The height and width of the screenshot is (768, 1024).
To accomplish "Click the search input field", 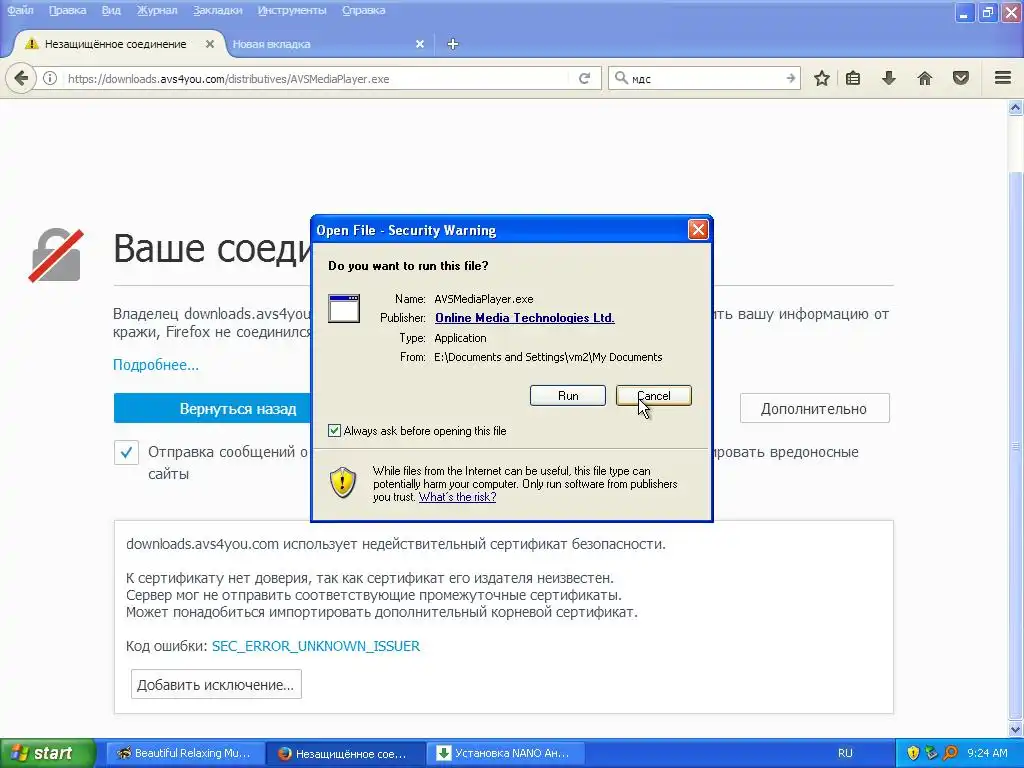I will (704, 78).
